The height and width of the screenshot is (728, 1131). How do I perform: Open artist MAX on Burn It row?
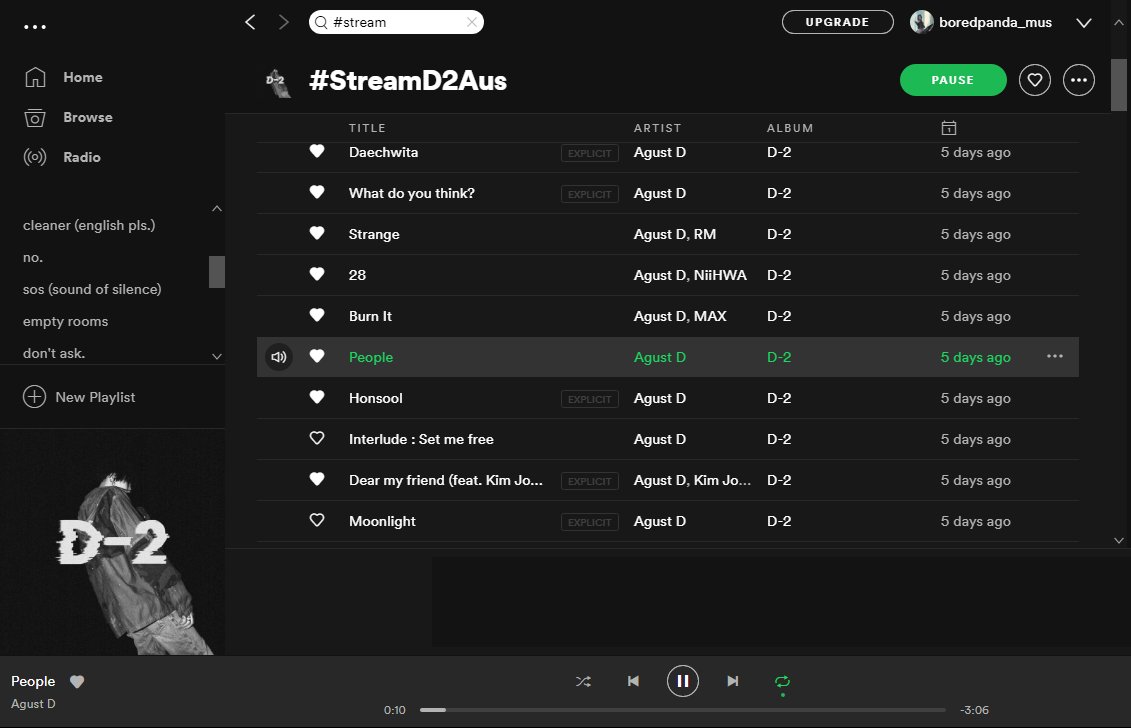[710, 316]
